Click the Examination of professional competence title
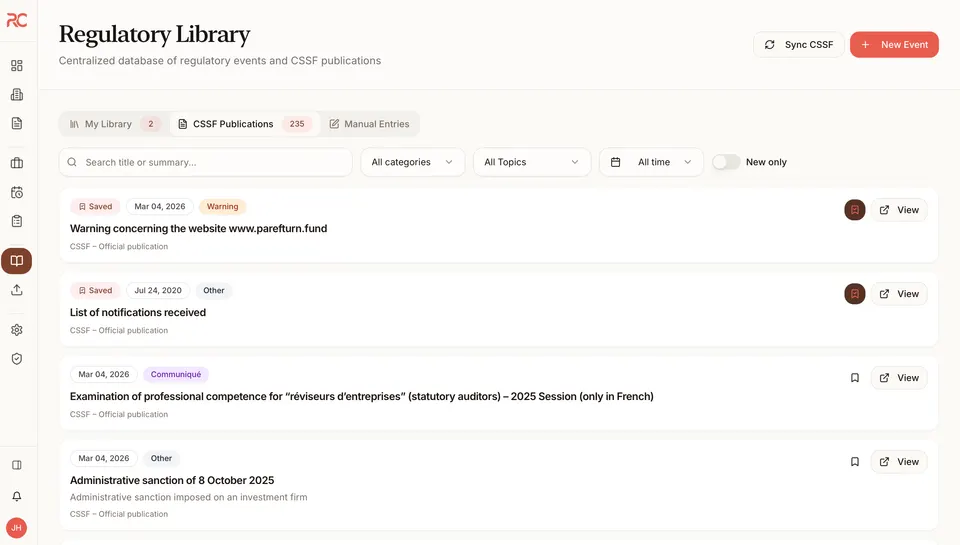Screen dimensions: 960x545 click(x=362, y=396)
